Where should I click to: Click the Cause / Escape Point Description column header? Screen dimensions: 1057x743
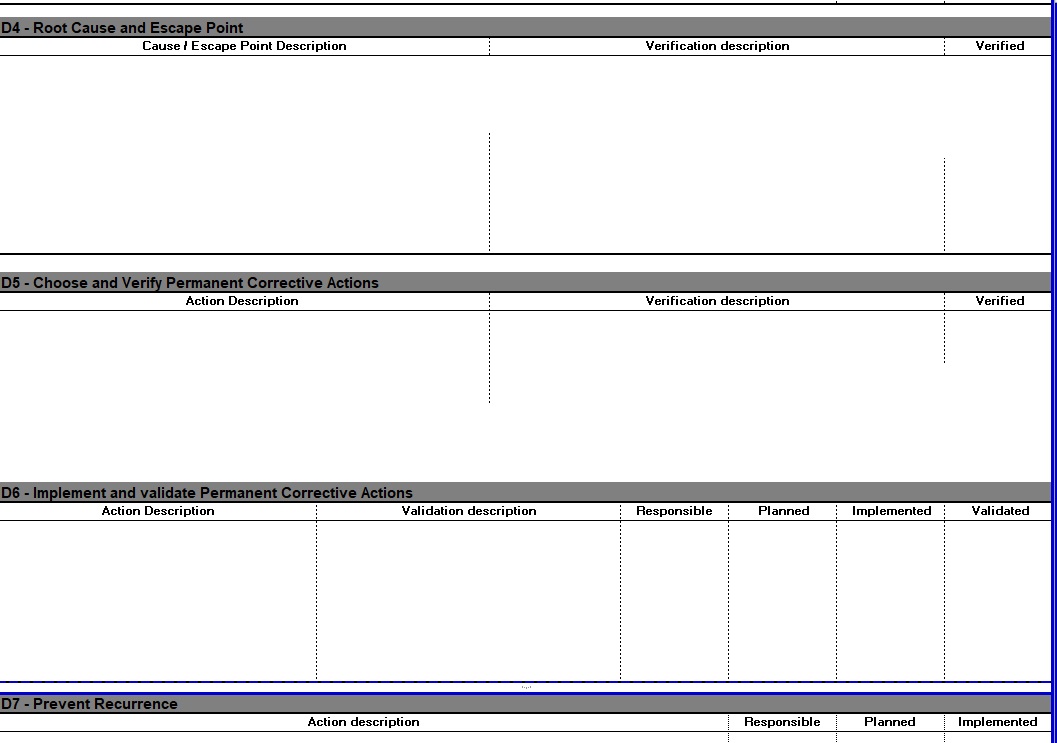244,46
